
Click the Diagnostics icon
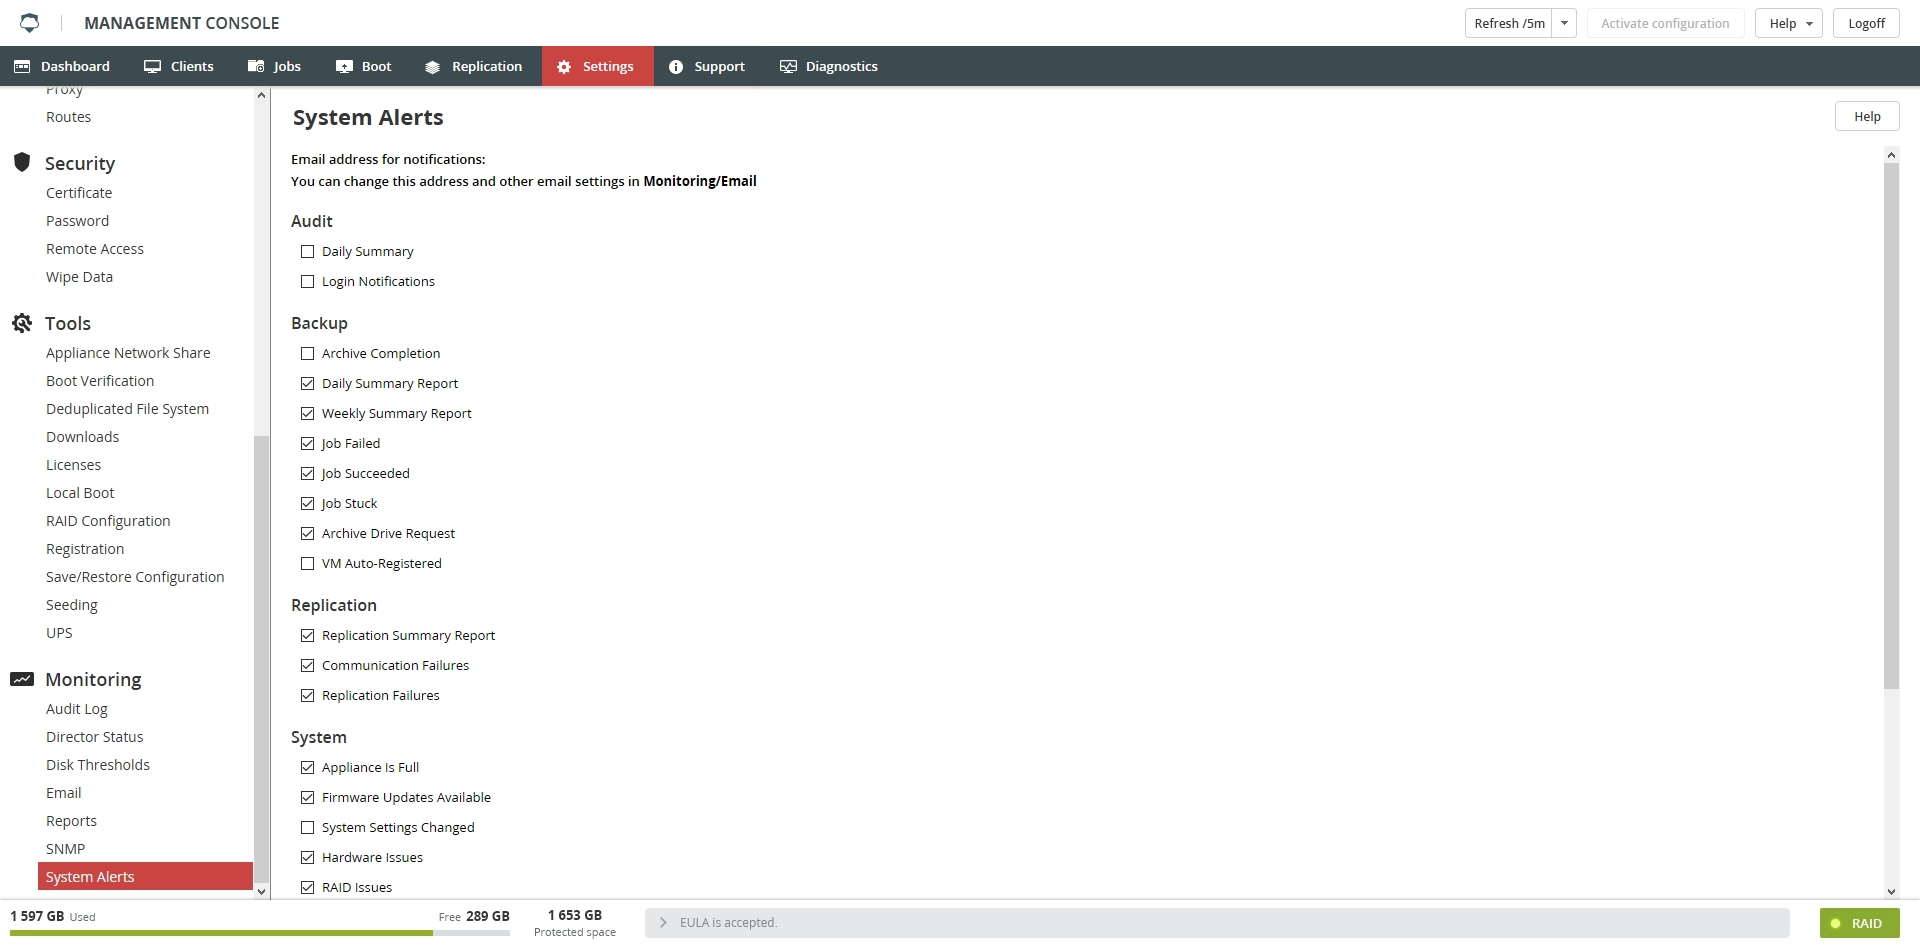click(x=788, y=66)
